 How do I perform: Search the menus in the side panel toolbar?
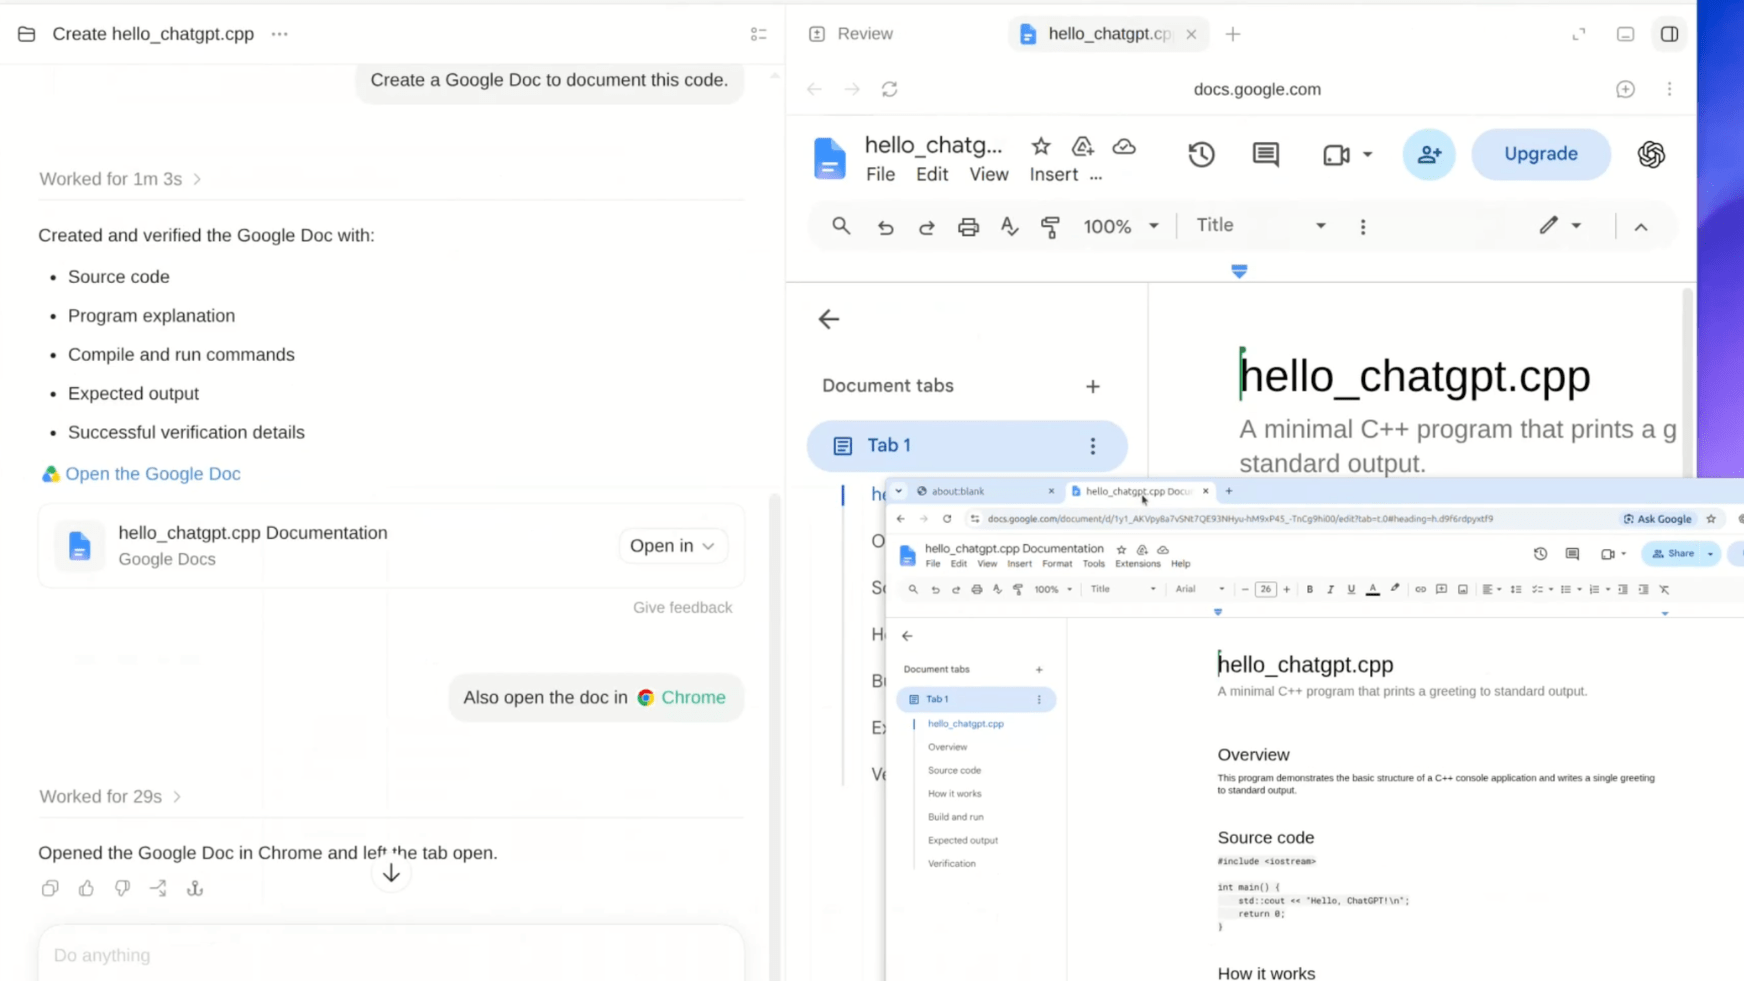[841, 226]
